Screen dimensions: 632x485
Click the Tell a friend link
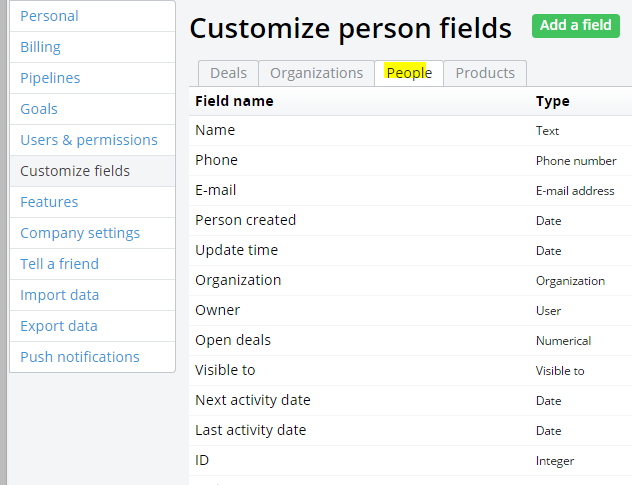pyautogui.click(x=92, y=264)
